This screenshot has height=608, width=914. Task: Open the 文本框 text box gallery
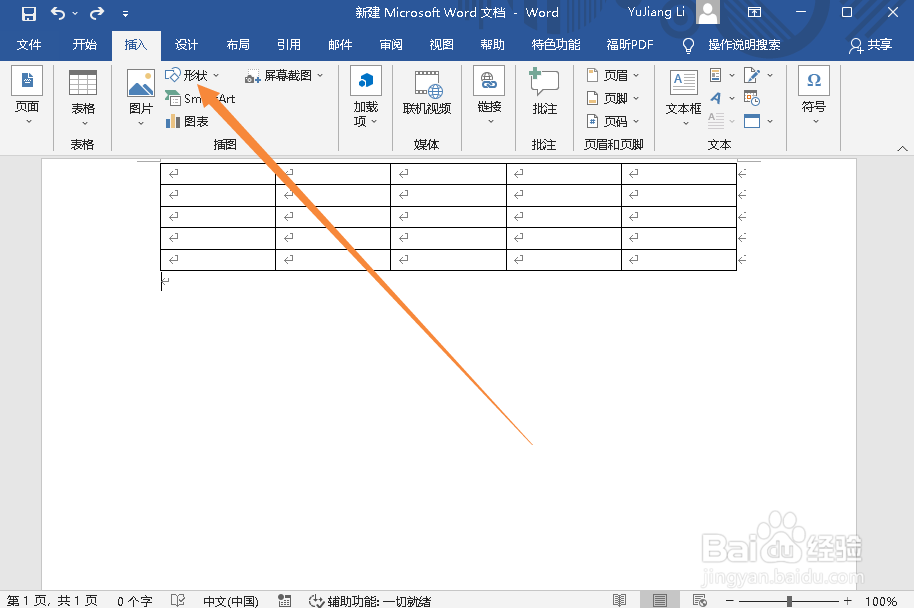[x=683, y=98]
